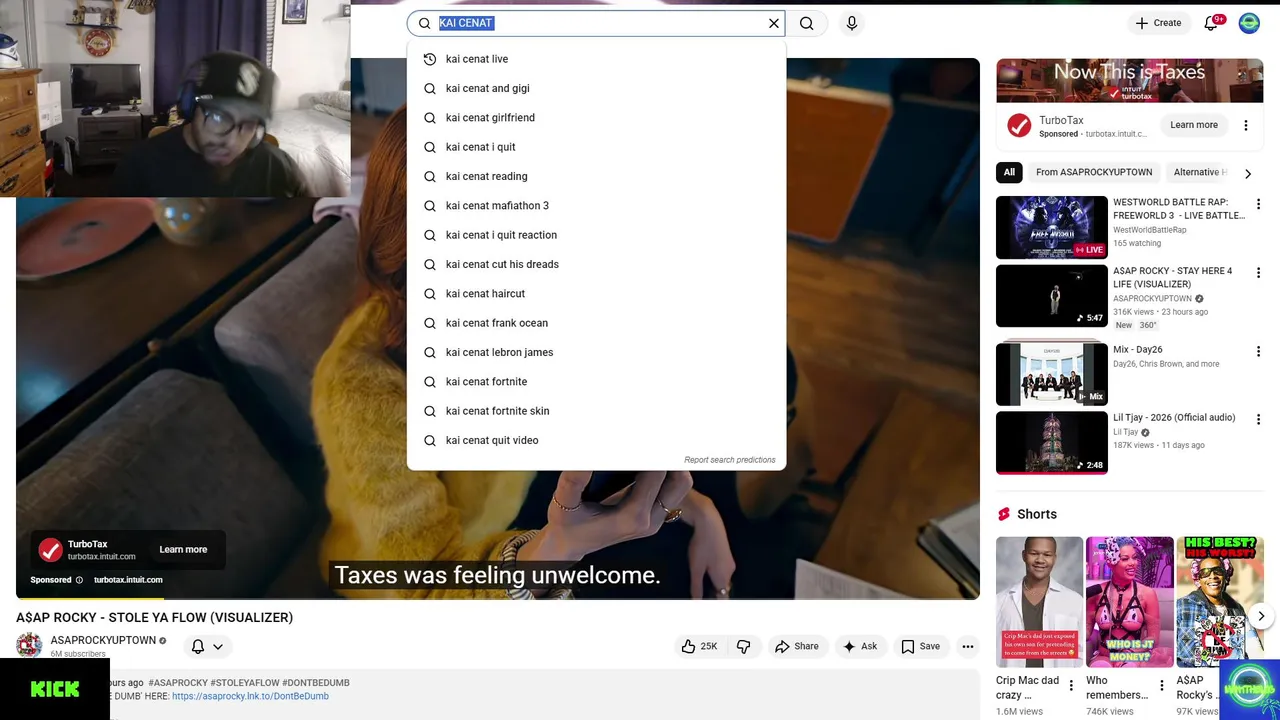Click the TurboTax checkmark logo on overlay
This screenshot has width=1280, height=720.
click(50, 550)
